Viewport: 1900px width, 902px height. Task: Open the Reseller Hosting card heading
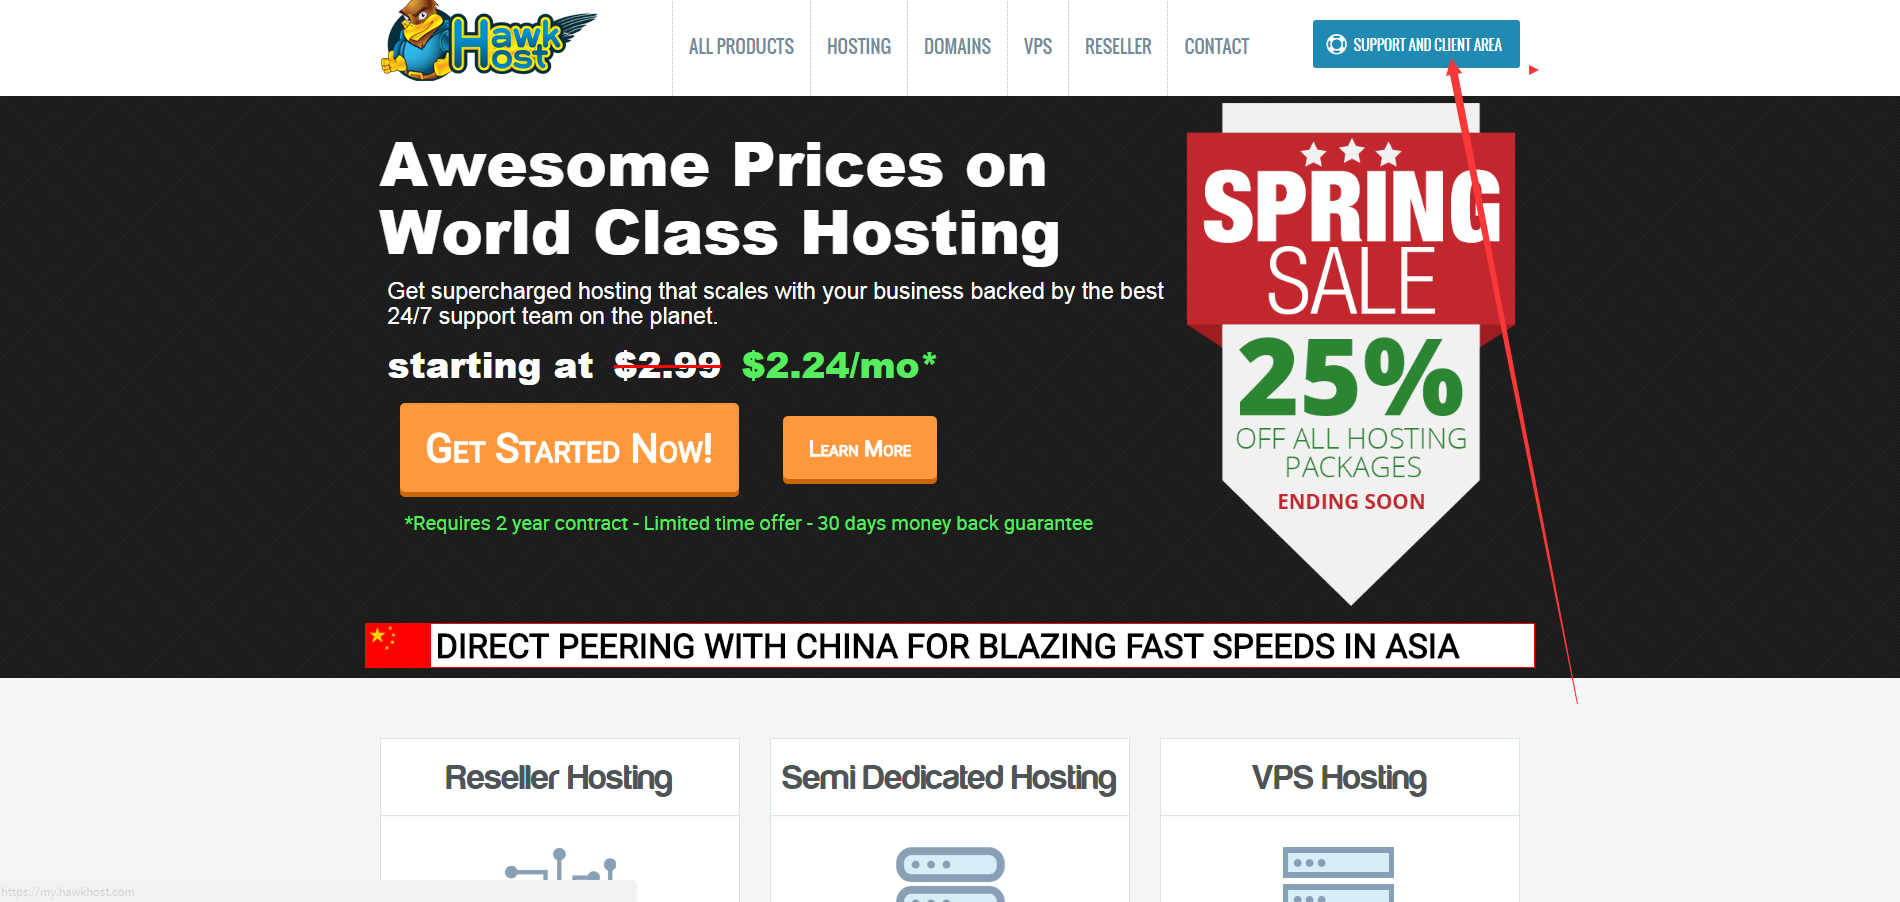point(559,777)
